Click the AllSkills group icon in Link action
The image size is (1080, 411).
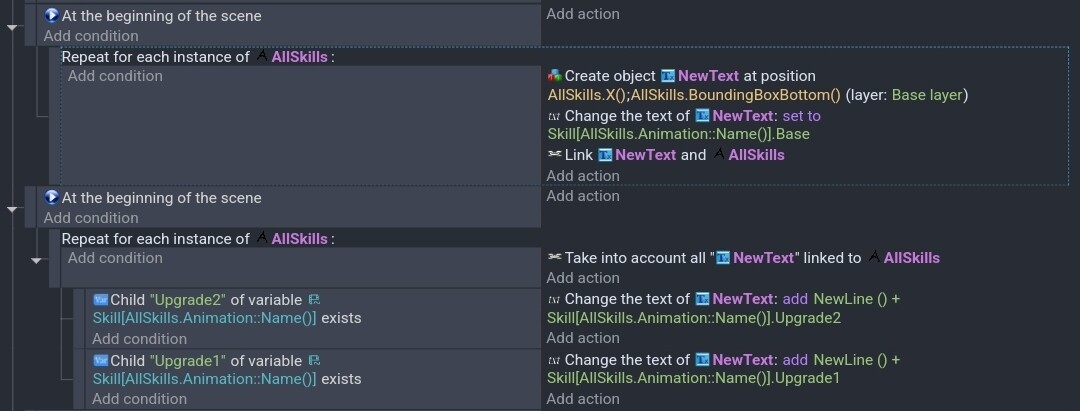pyautogui.click(x=718, y=155)
